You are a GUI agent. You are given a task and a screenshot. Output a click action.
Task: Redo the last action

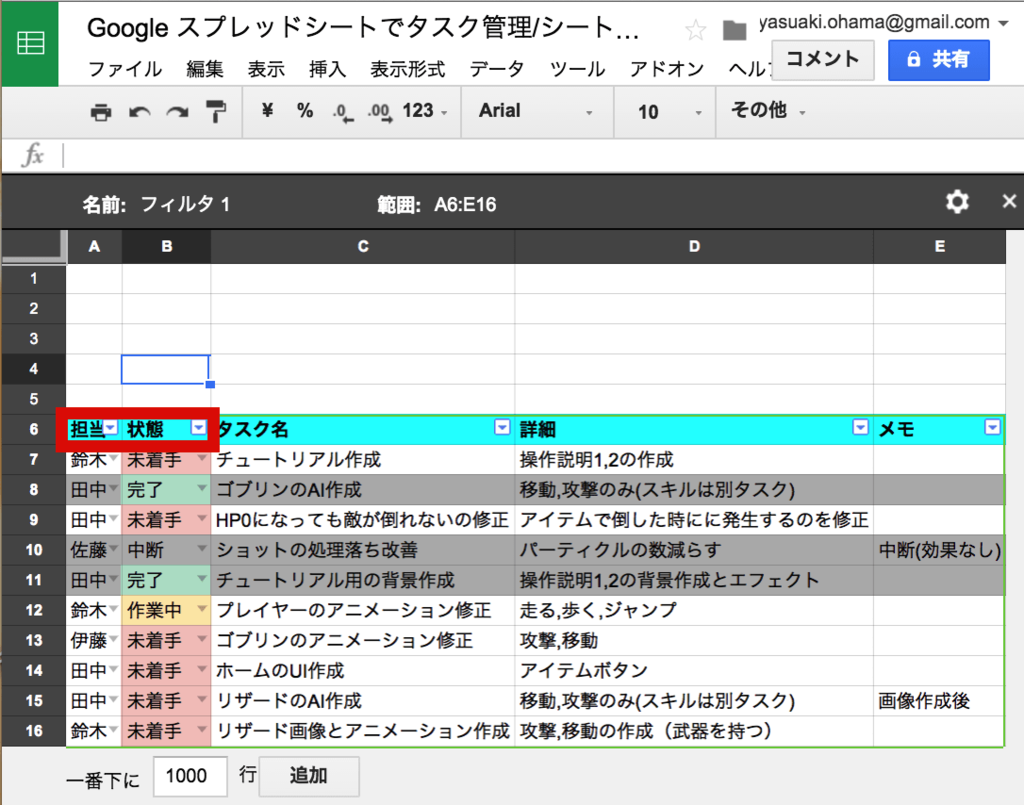click(x=177, y=112)
